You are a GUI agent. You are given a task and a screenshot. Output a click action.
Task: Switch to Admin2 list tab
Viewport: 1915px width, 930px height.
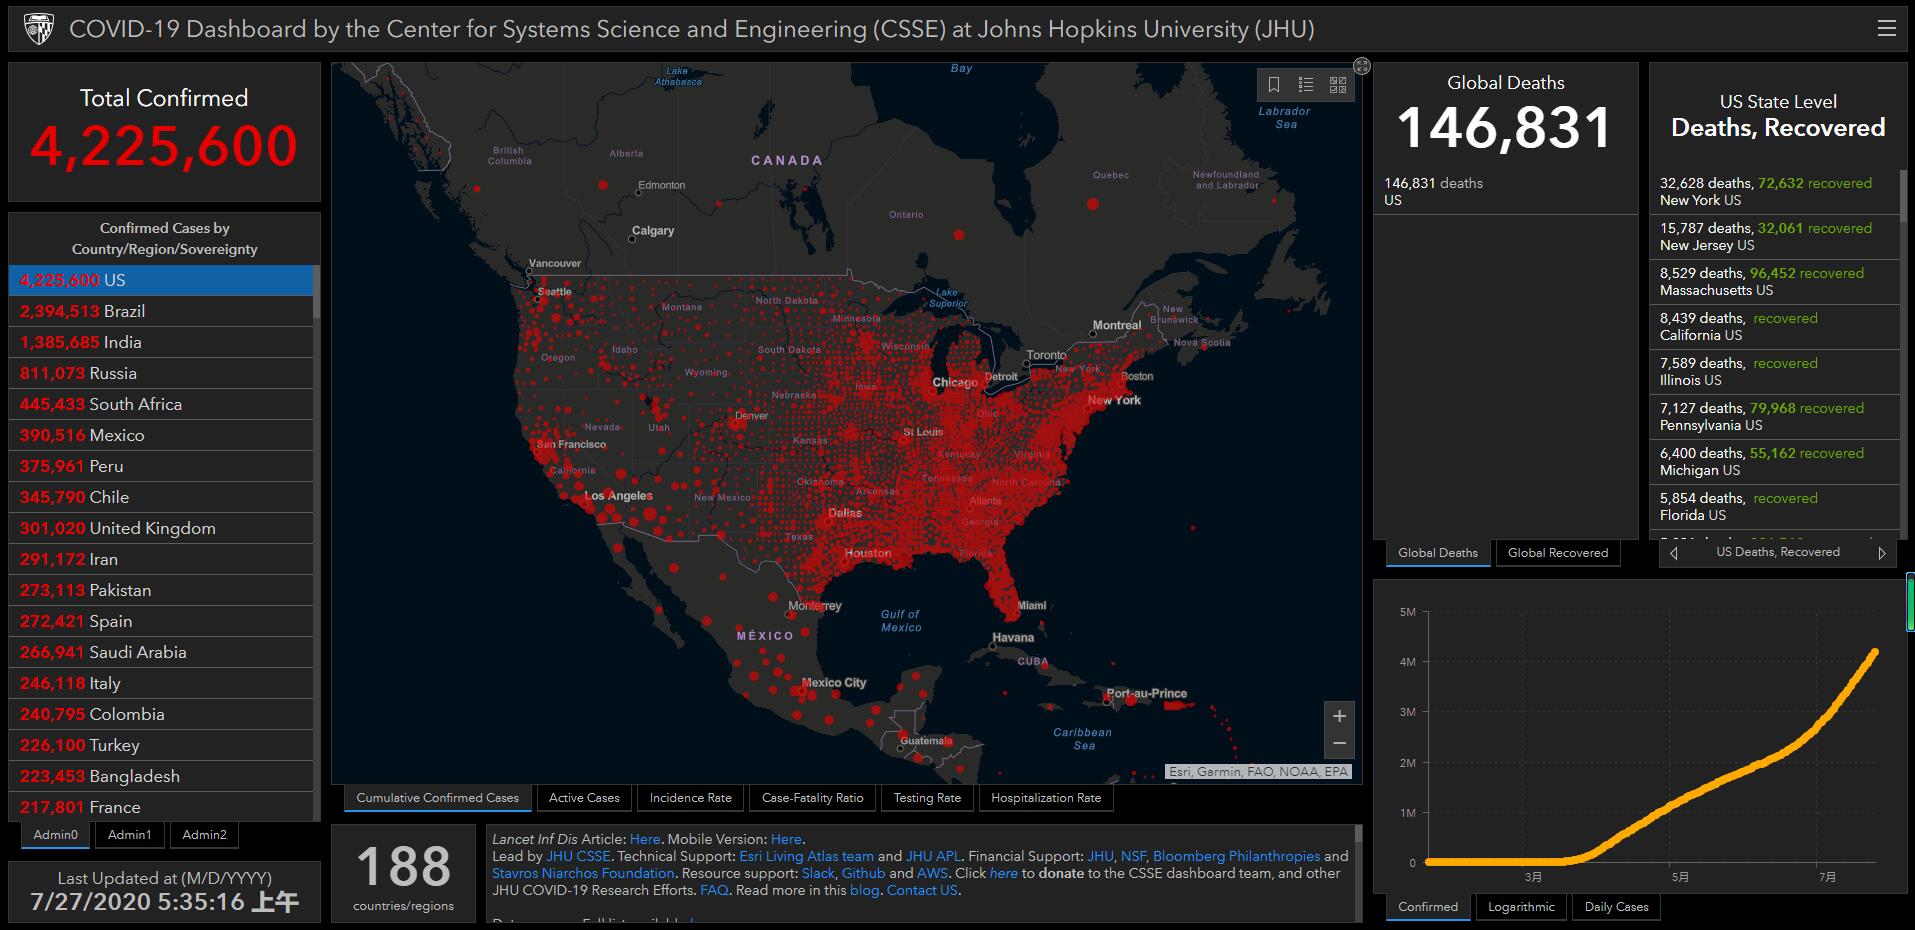click(205, 835)
